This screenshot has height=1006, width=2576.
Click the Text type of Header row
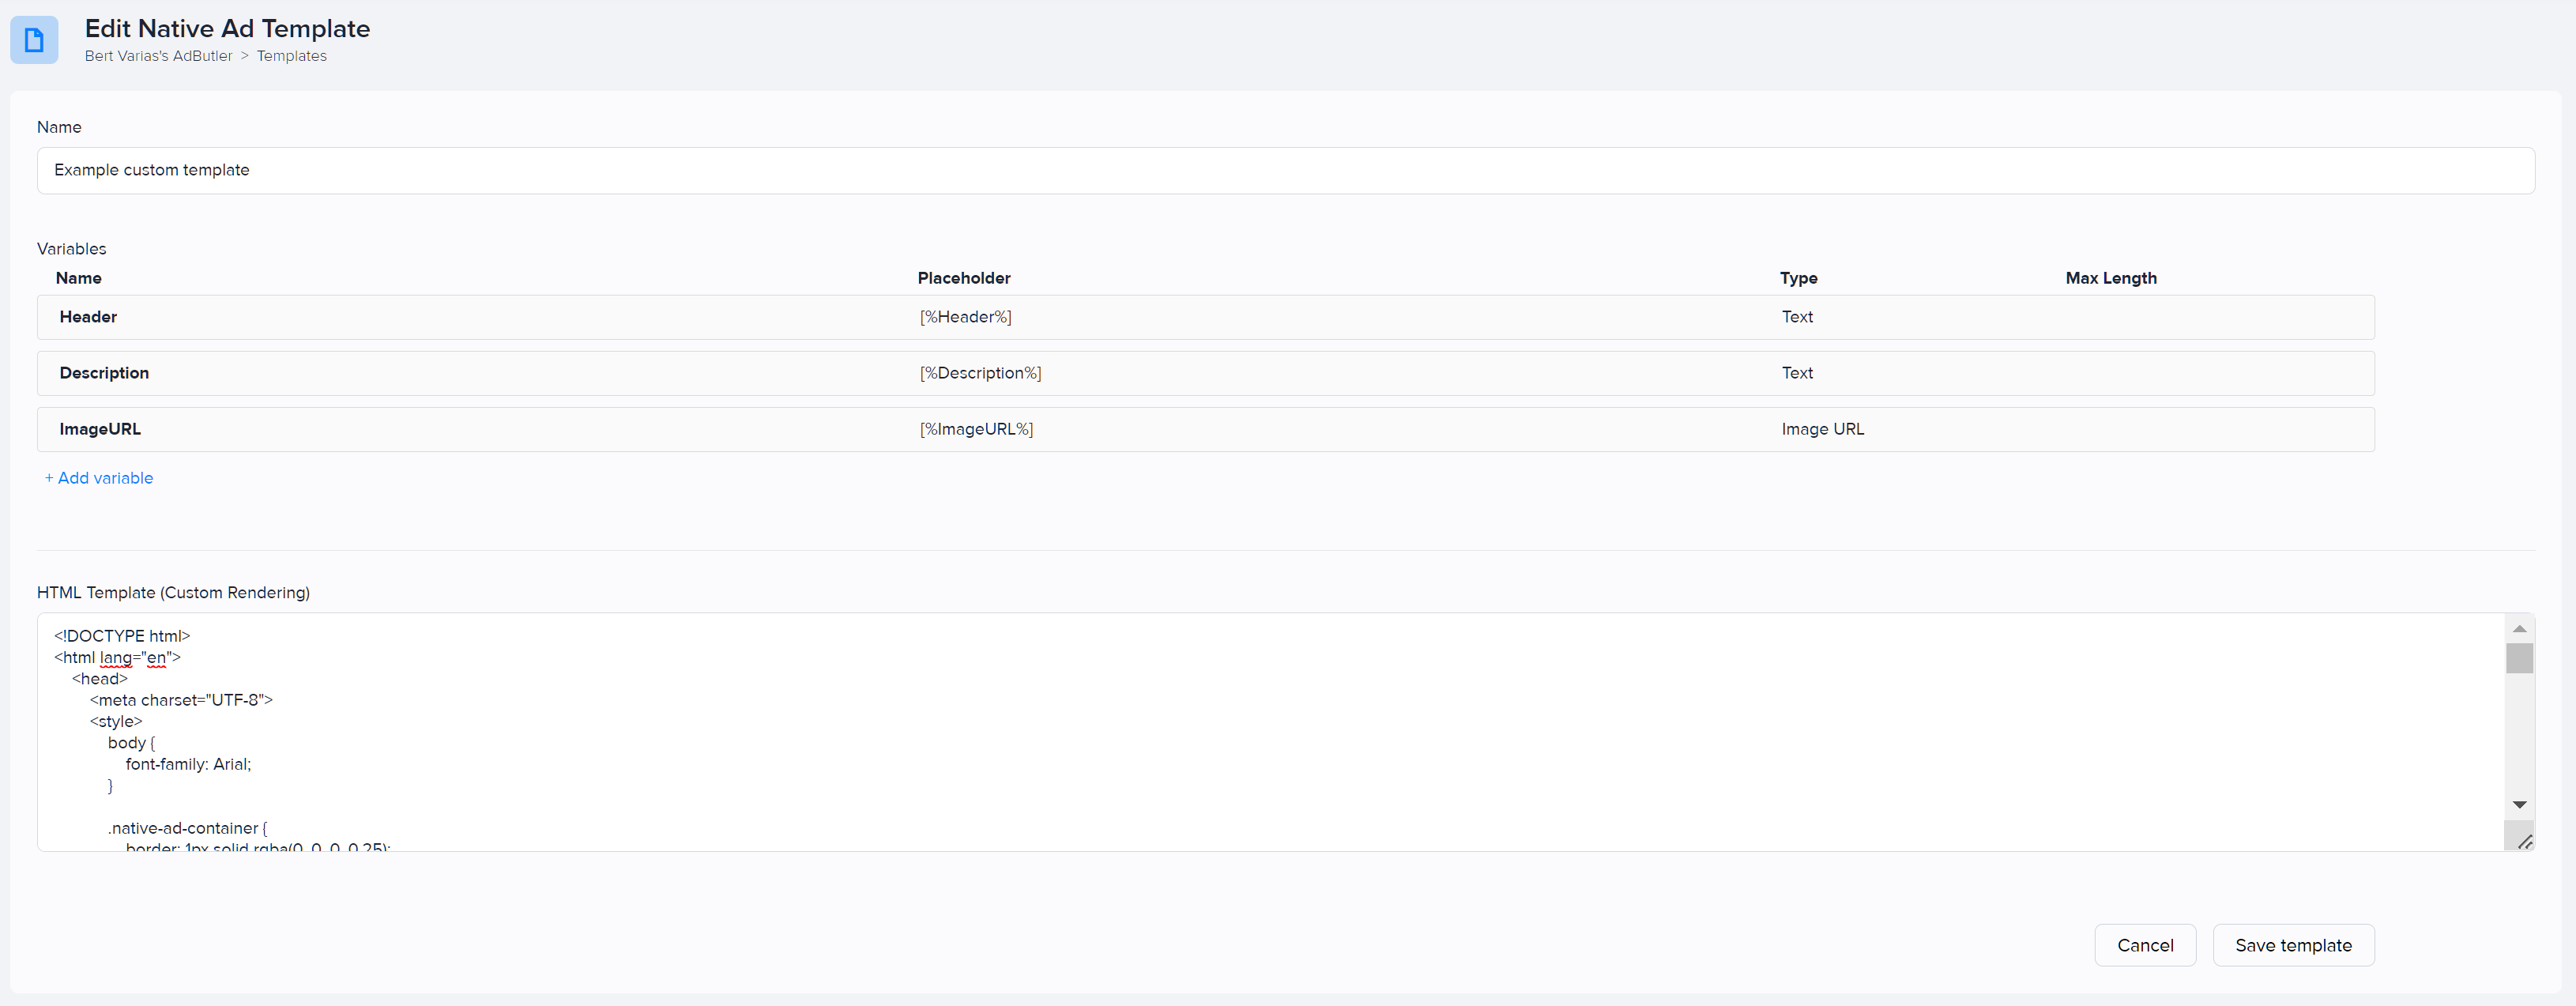tap(1796, 317)
